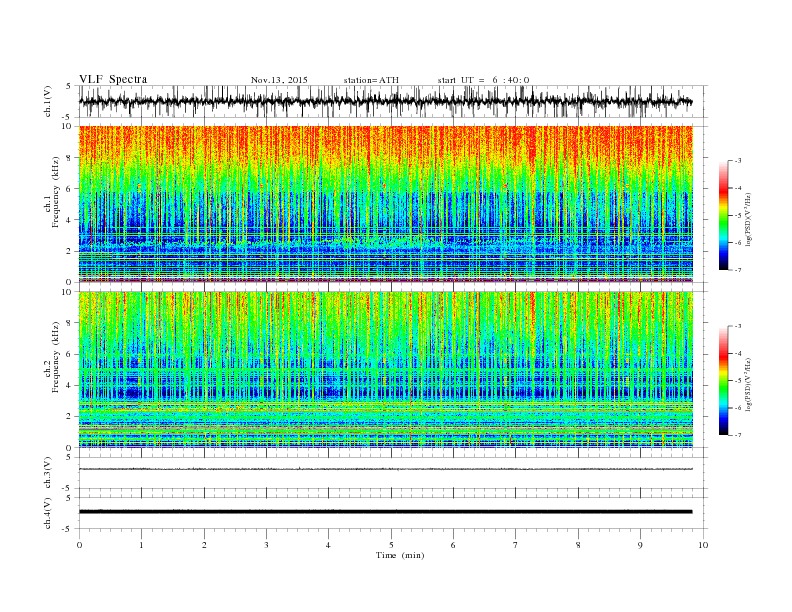Click the "1" time-axis tick label
Image resolution: width=792 pixels, height=612 pixels.
click(141, 545)
